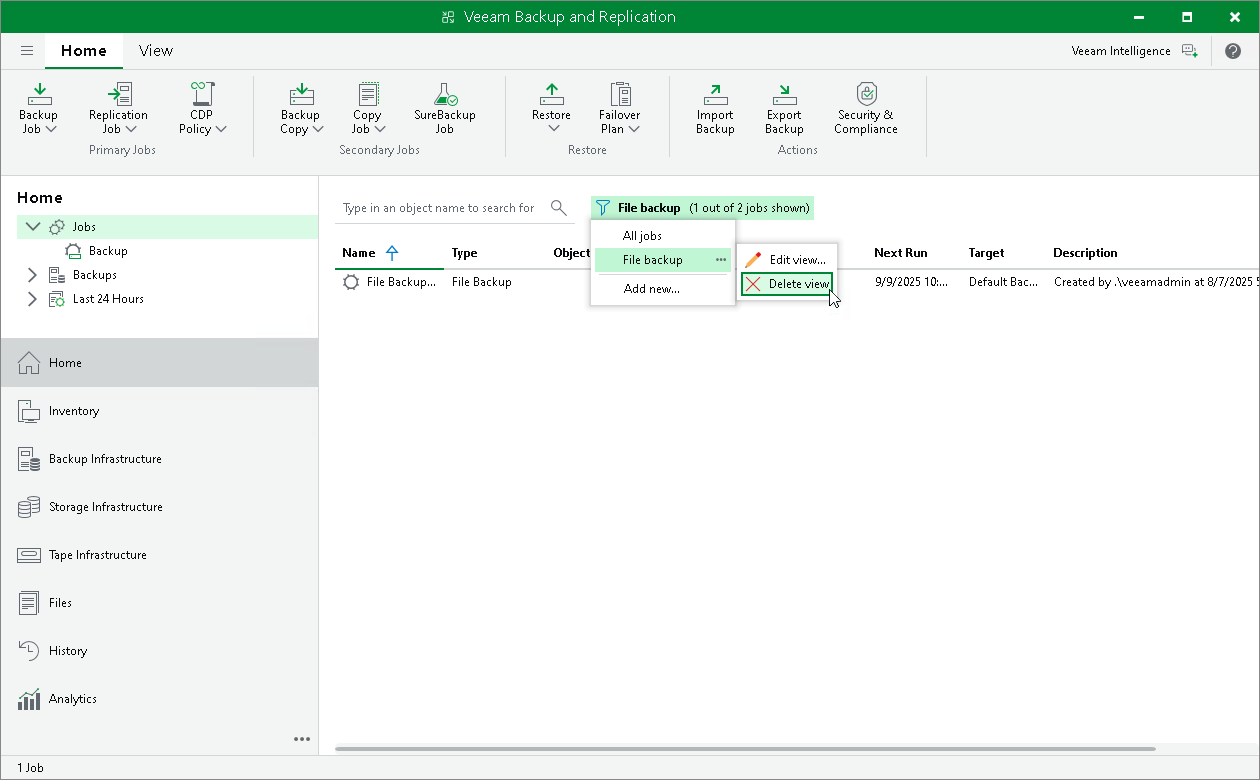Open the Tape Infrastructure pane
Image resolution: width=1260 pixels, height=780 pixels.
click(160, 555)
